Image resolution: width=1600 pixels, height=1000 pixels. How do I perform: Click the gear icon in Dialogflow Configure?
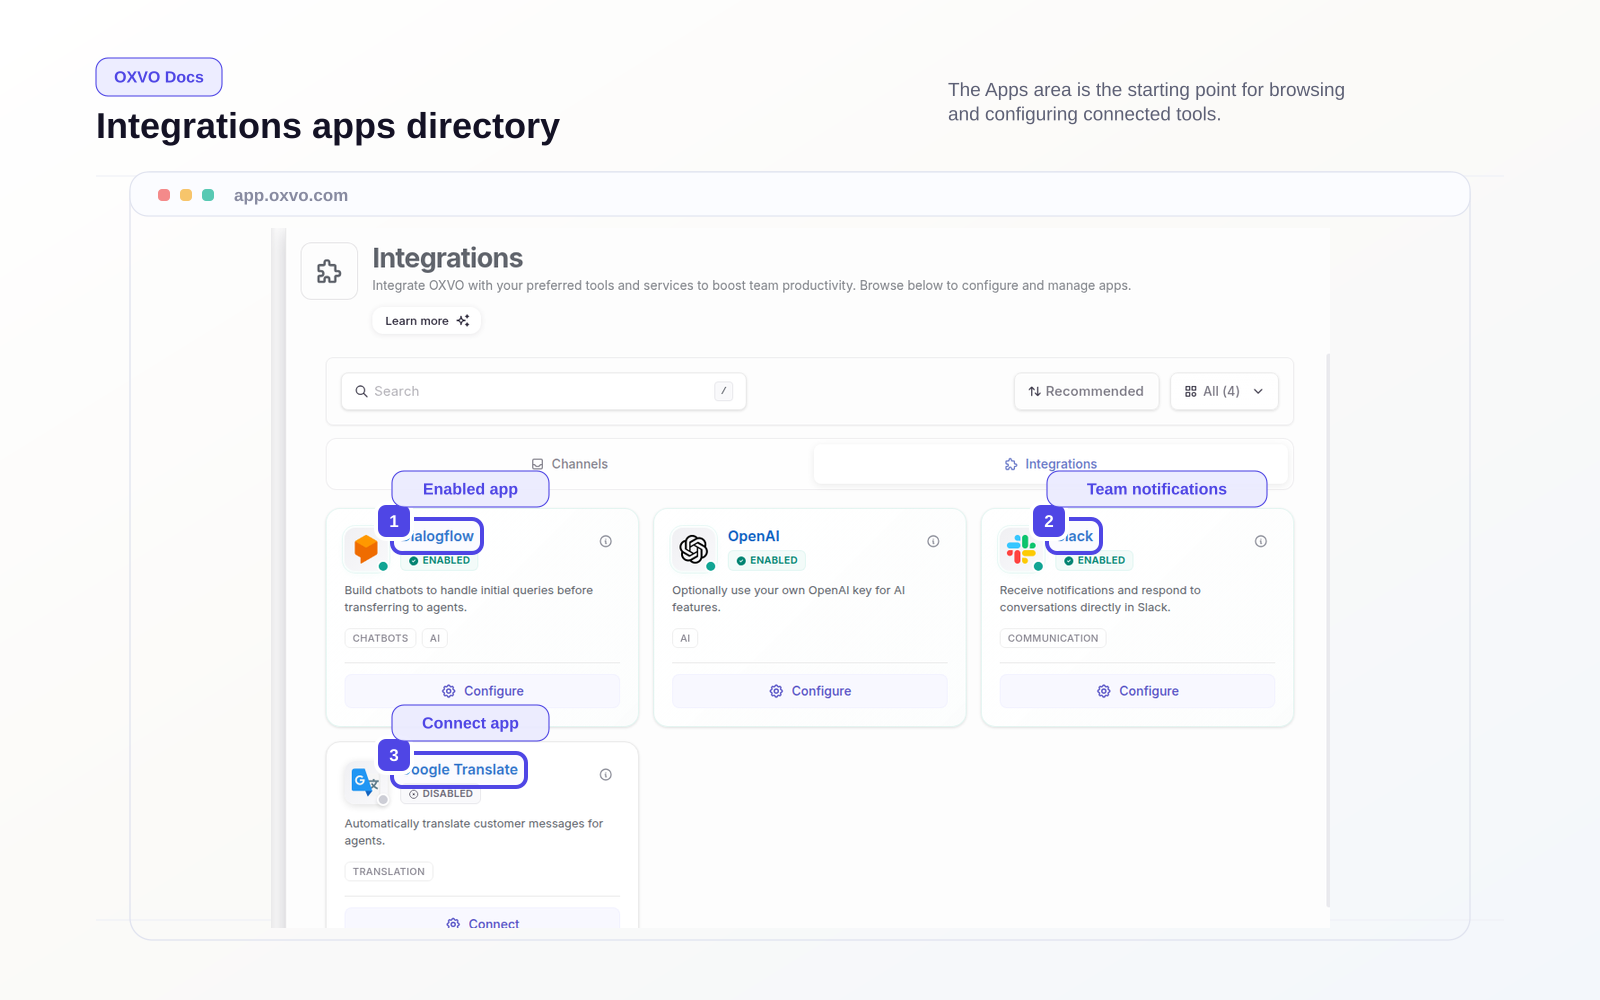(449, 691)
